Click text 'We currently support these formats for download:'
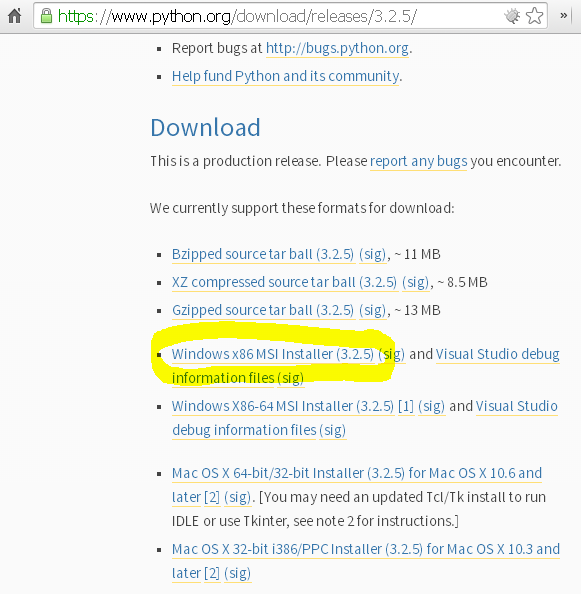The height and width of the screenshot is (594, 581). 302,208
